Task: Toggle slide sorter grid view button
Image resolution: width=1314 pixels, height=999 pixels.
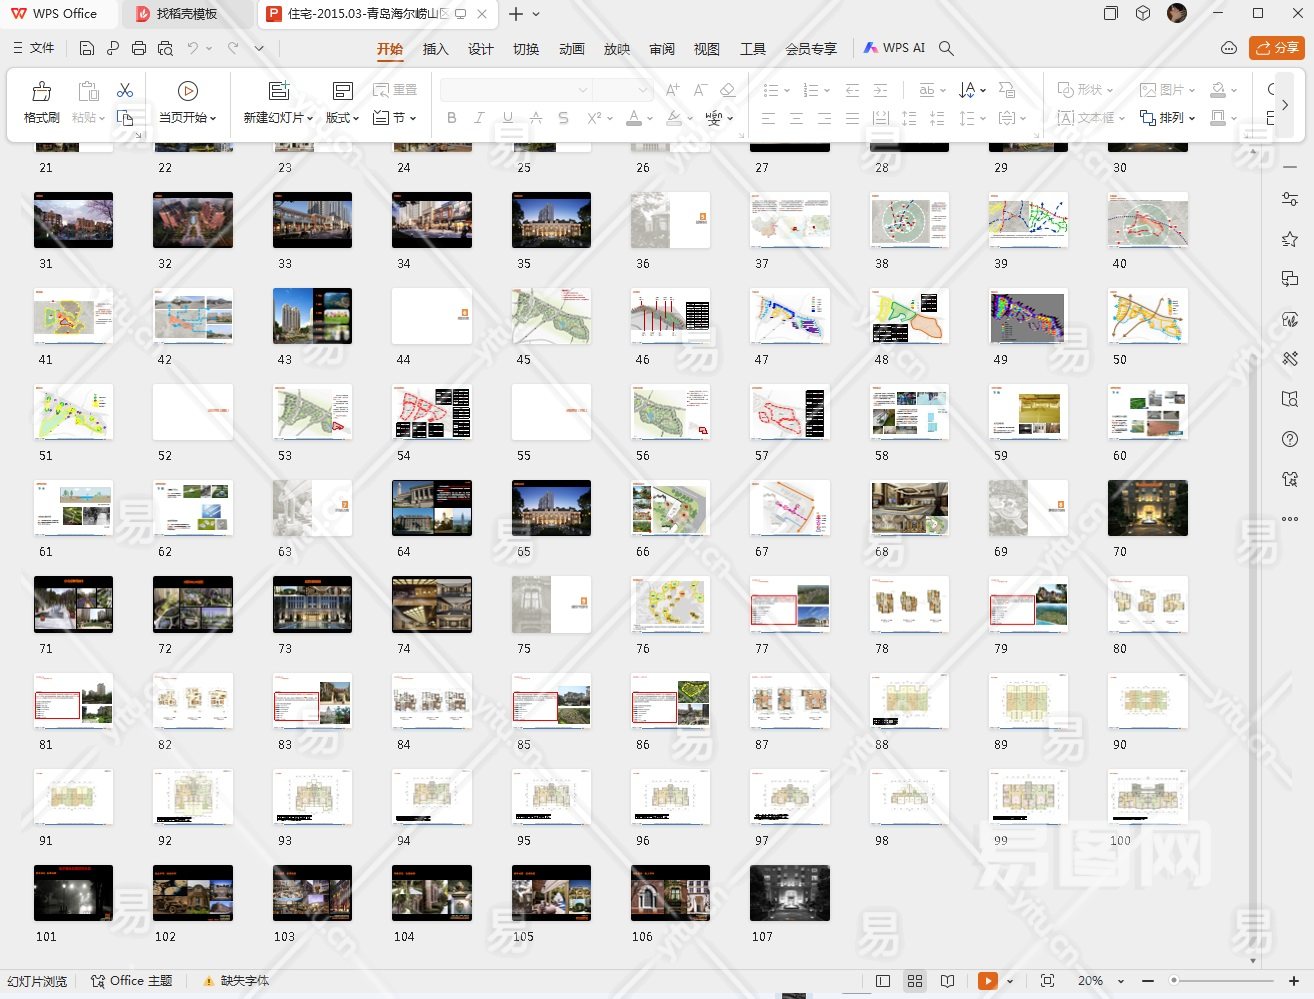Action: [914, 981]
